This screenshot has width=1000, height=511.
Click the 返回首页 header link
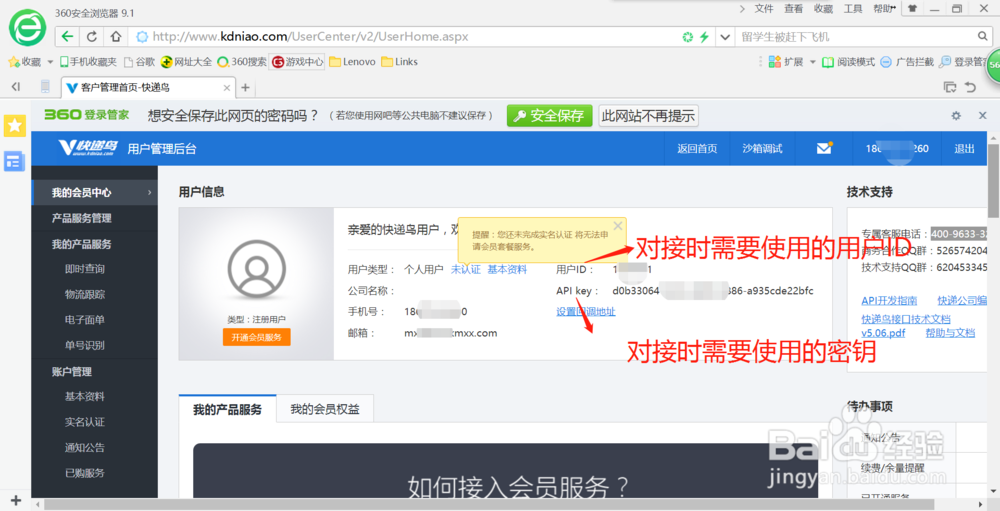(x=697, y=149)
